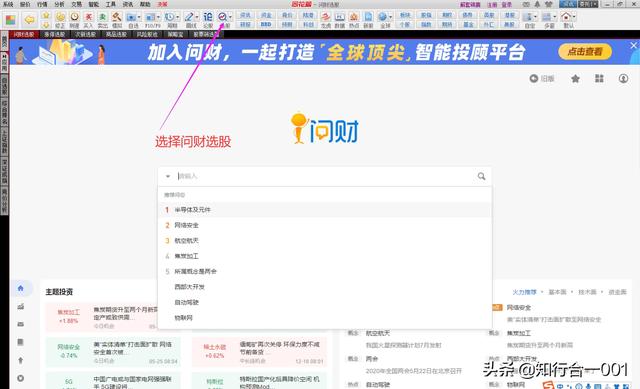Viewport: 640px width, 389px height.
Task: Open the 自选 toolbar dropdown arrow
Action: pos(140,17)
